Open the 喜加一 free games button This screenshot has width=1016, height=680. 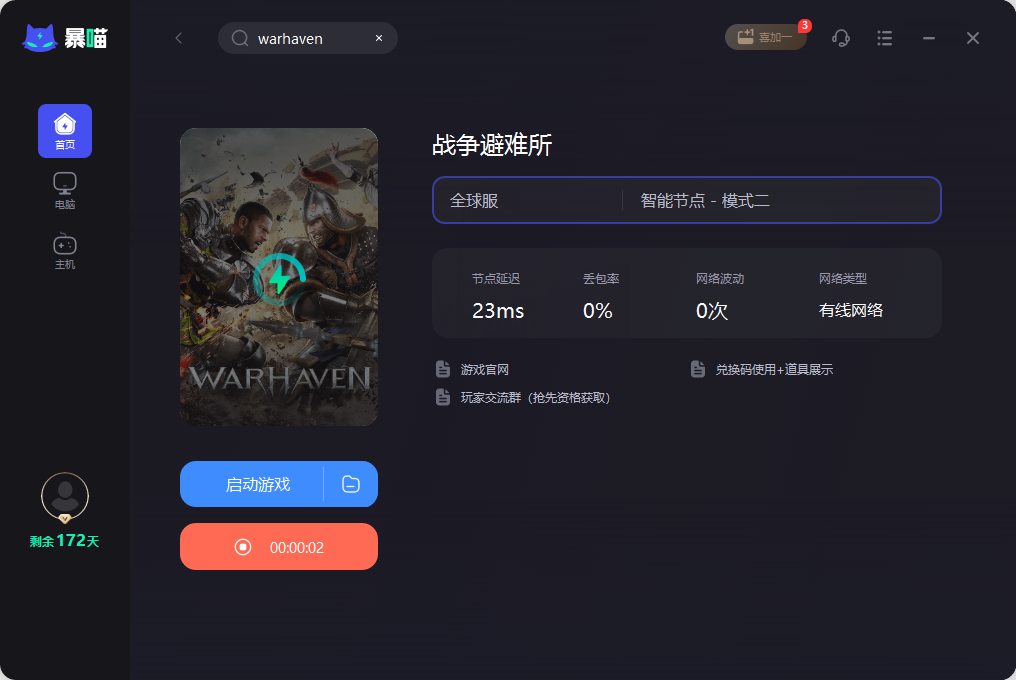pyautogui.click(x=766, y=37)
